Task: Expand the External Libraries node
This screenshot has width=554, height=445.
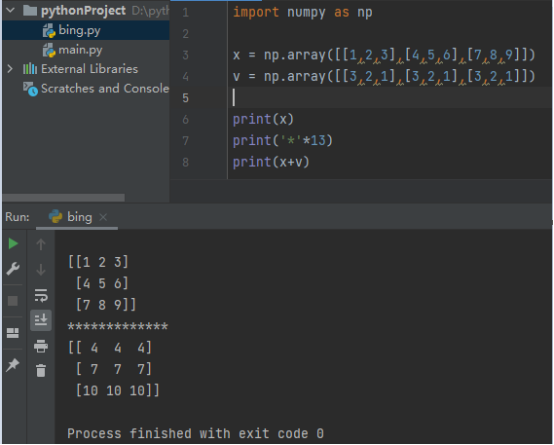Action: click(x=10, y=69)
